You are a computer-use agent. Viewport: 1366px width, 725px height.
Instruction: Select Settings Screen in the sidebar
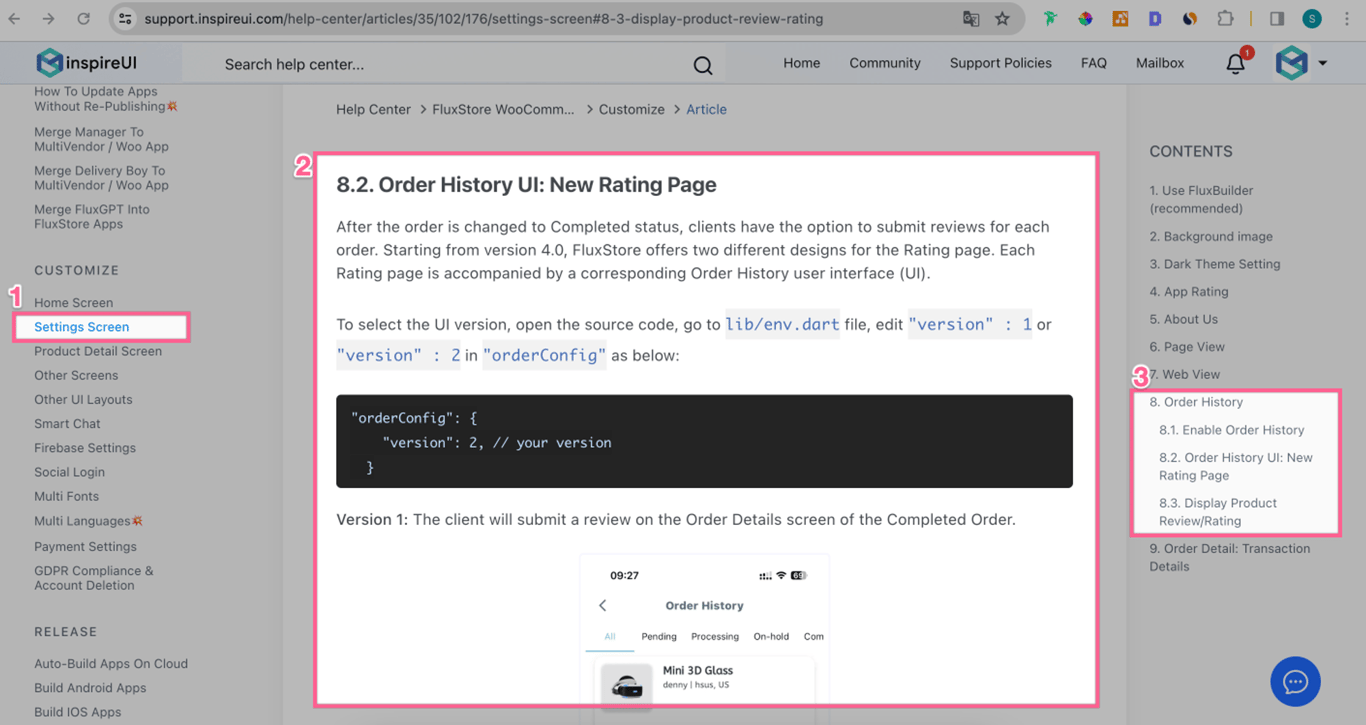point(81,327)
